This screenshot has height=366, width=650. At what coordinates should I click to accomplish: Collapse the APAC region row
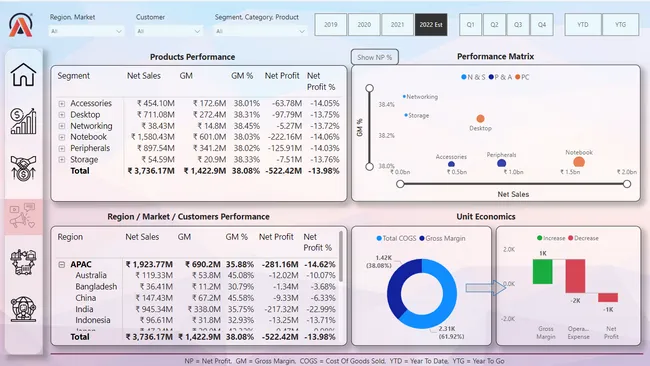[62, 264]
